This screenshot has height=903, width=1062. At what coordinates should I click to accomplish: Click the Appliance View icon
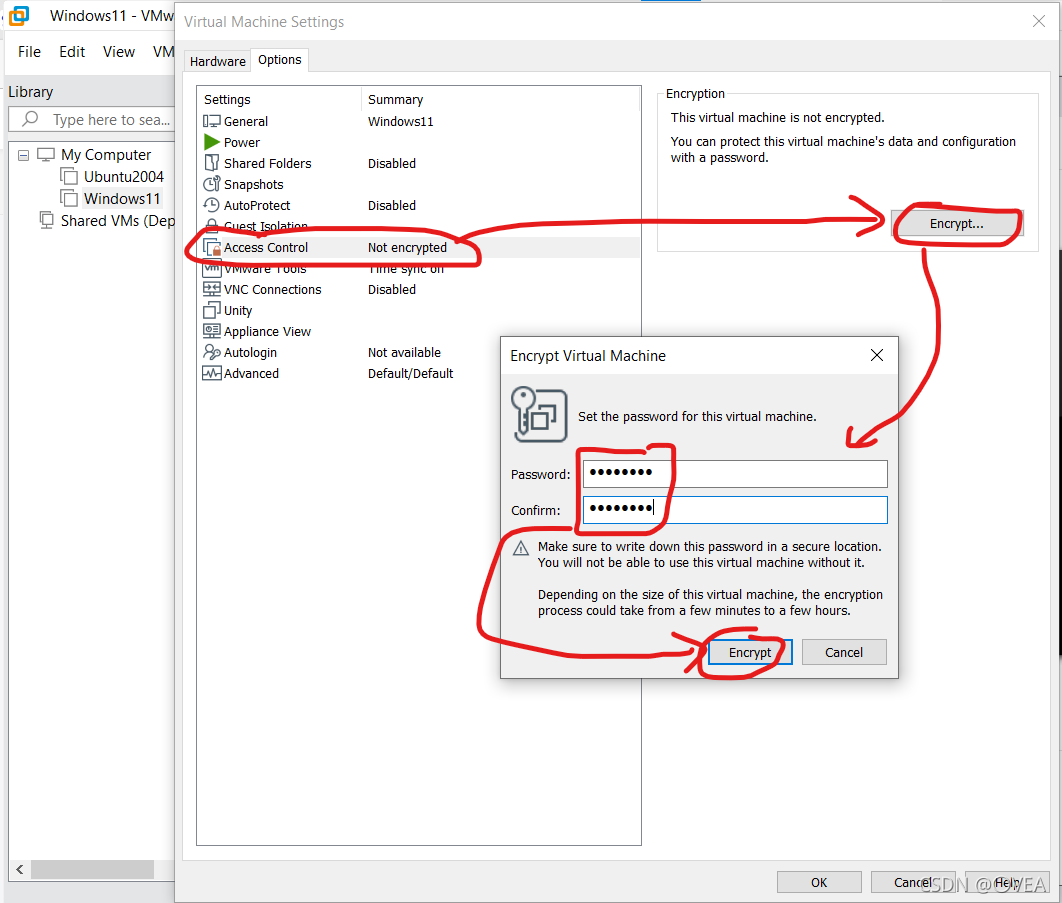pyautogui.click(x=211, y=331)
